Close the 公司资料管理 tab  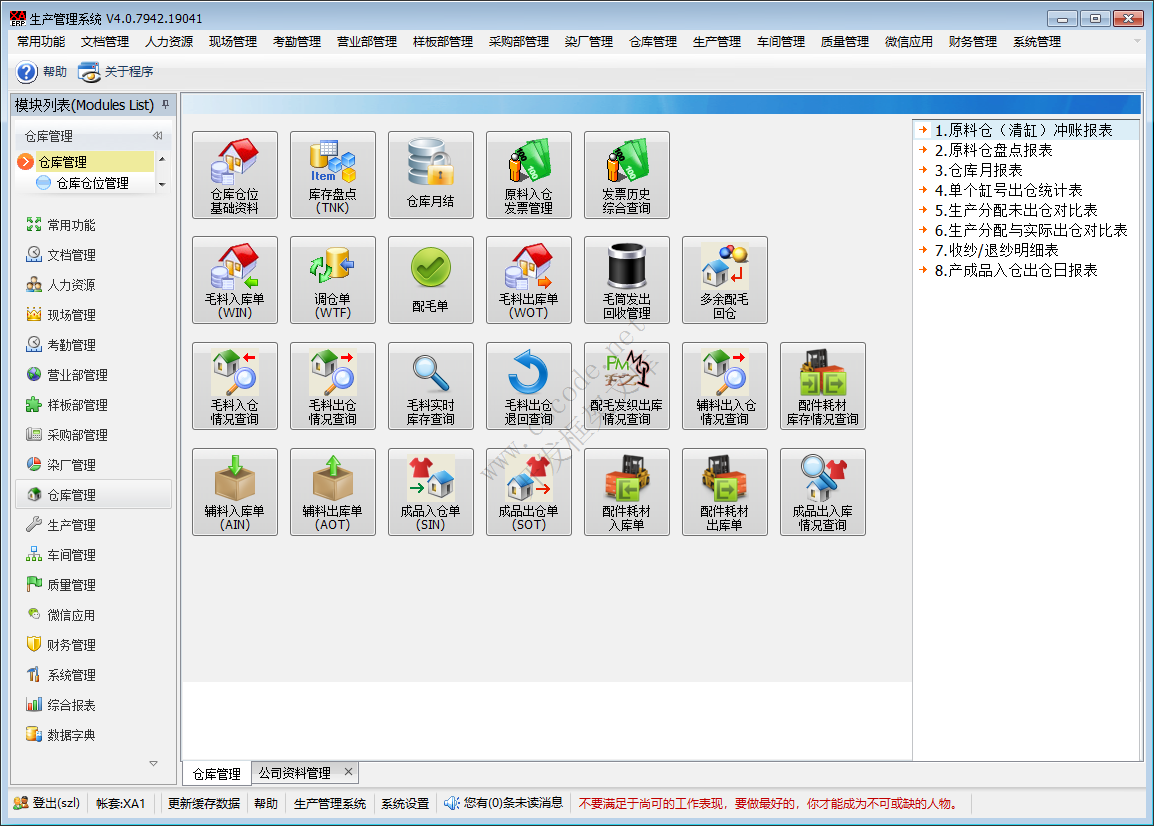[348, 772]
